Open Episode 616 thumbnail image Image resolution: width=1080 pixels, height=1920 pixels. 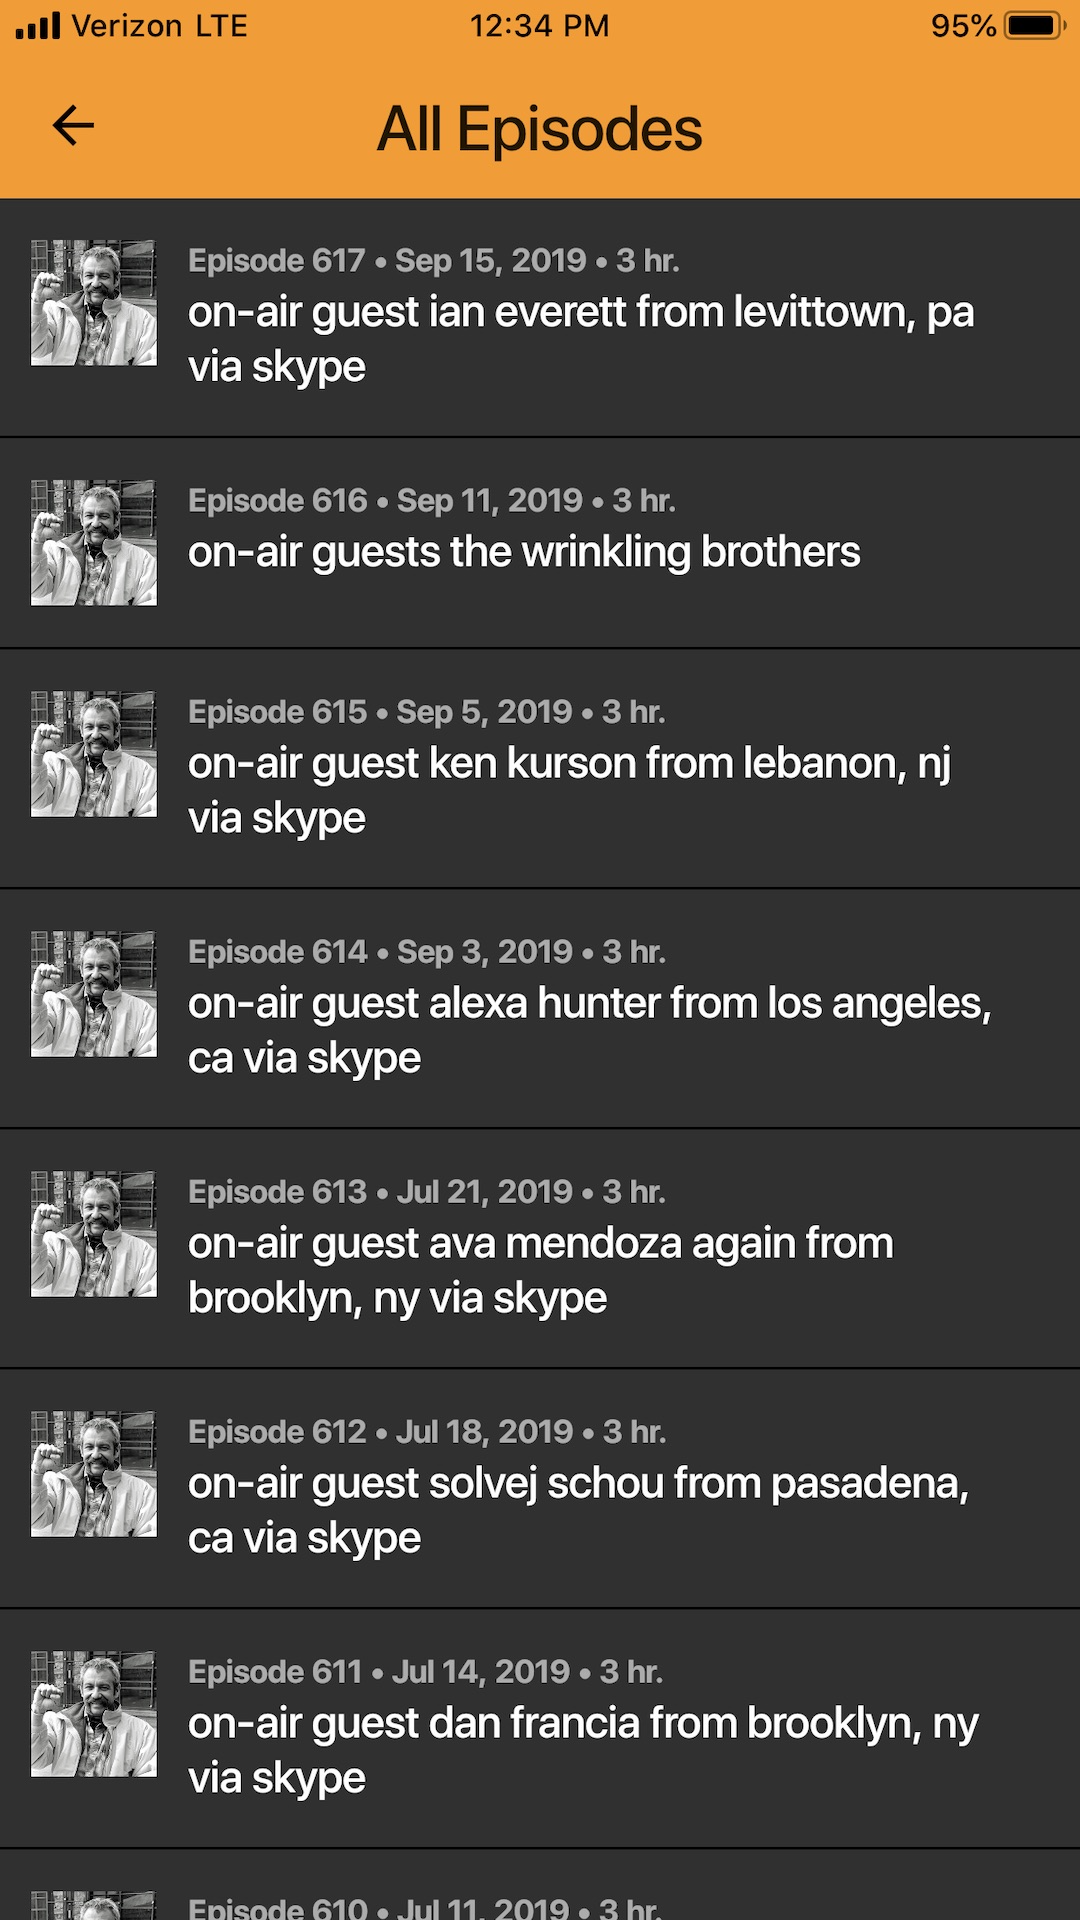tap(94, 543)
